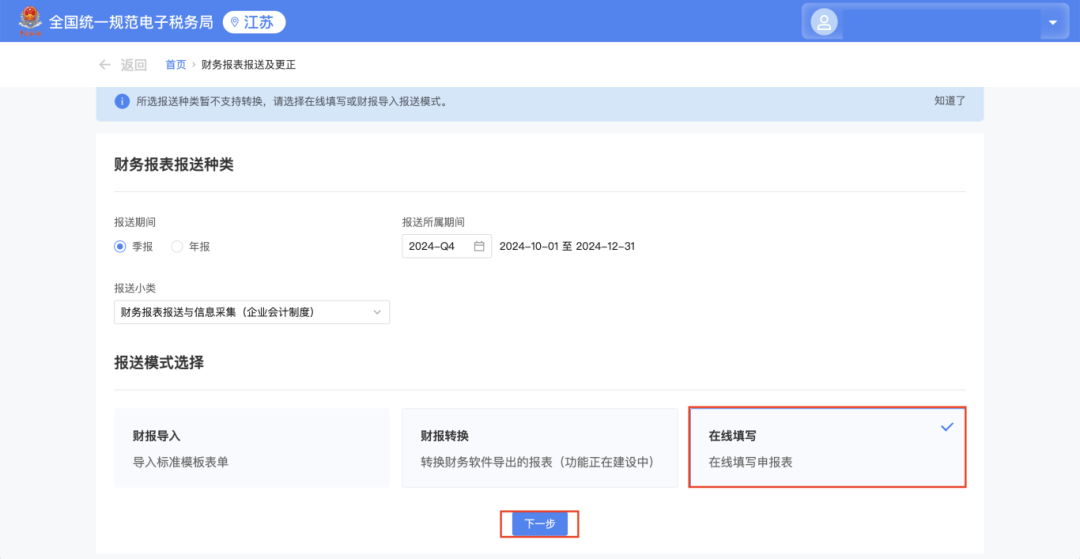Choose the 财报转换 mode card
This screenshot has width=1080, height=559.
(540, 448)
